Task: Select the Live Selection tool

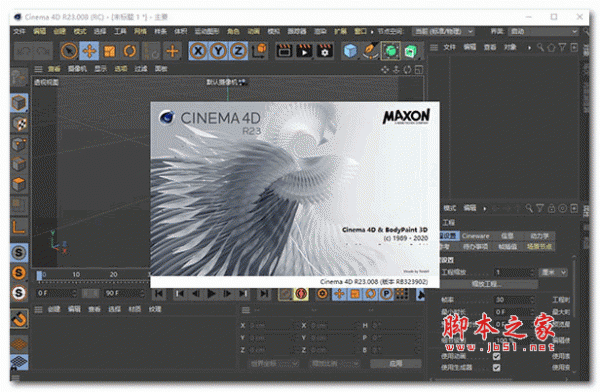Action: (69, 51)
